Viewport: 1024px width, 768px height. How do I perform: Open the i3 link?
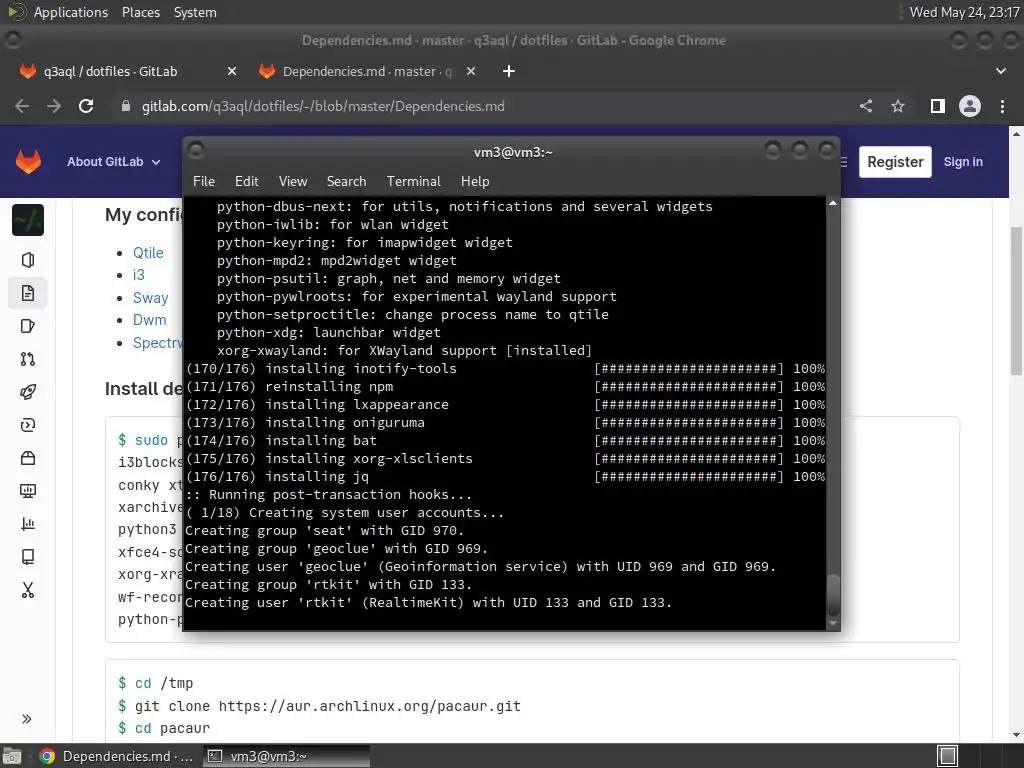click(x=138, y=275)
